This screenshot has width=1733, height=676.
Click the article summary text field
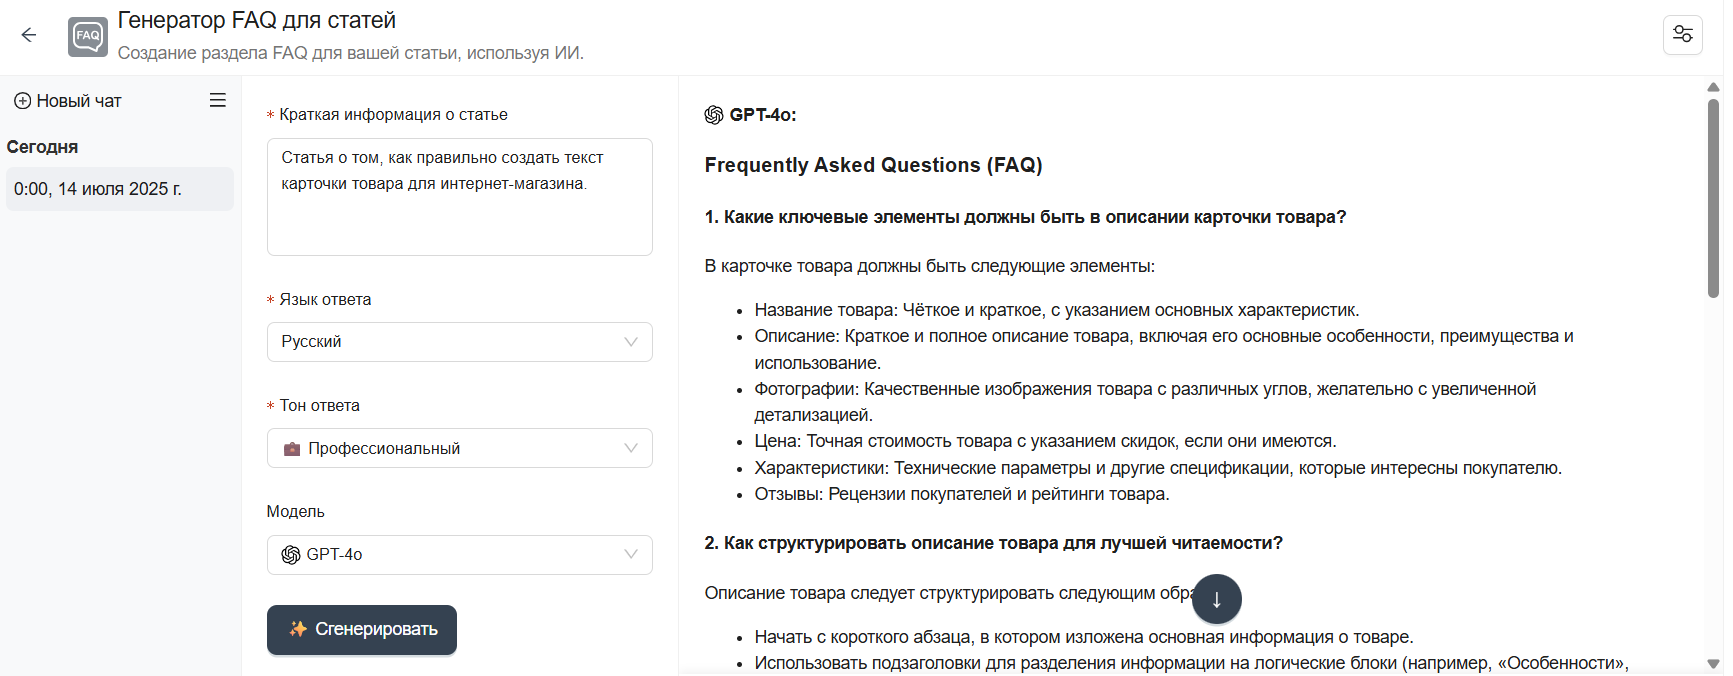(459, 197)
